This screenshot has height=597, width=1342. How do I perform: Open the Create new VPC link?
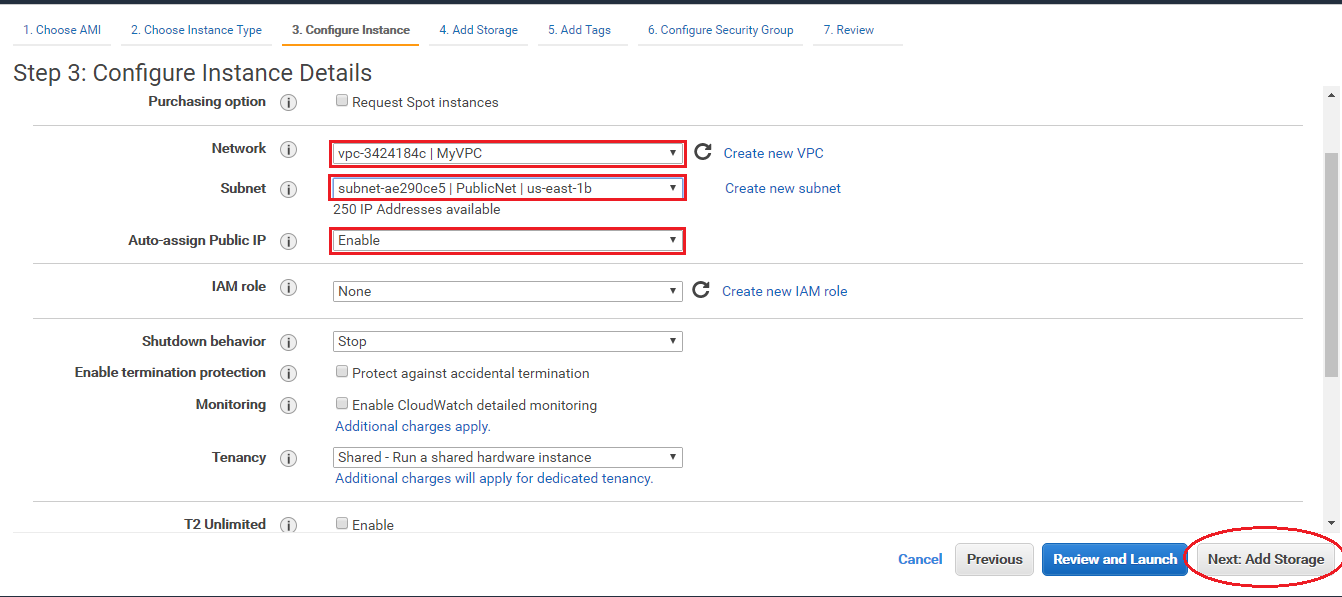(774, 153)
